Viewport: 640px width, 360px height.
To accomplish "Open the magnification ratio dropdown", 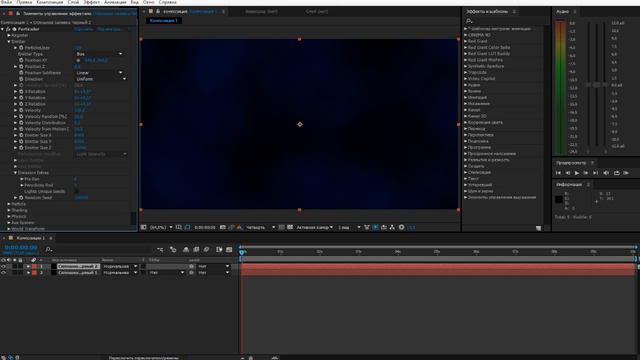I will [161, 227].
